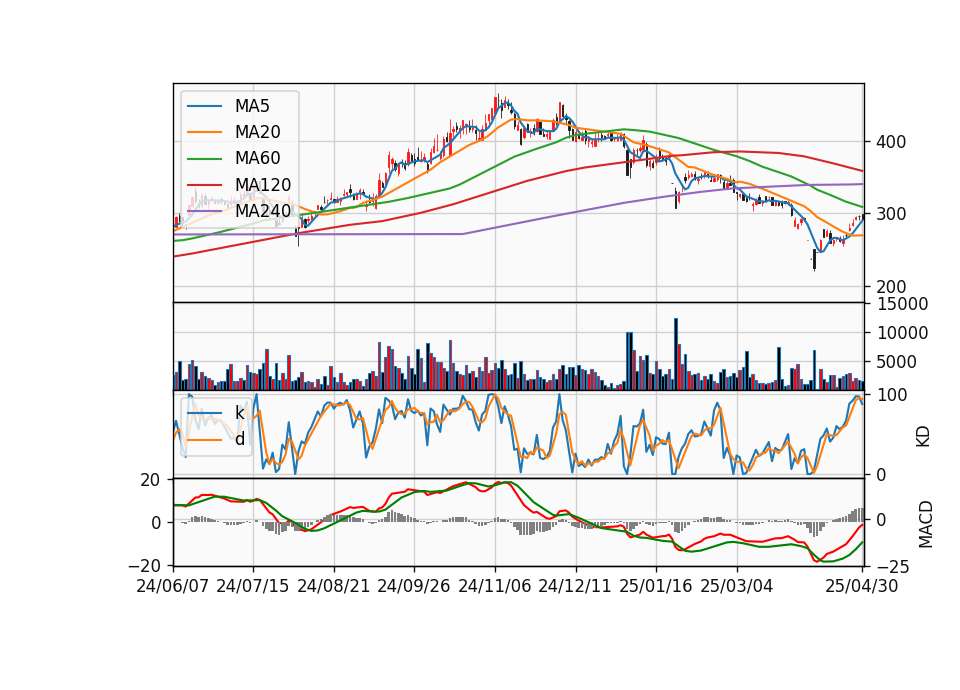Image resolution: width=960 pixels, height=690 pixels.
Task: Click the 25/03/04 date tick label
Action: [x=737, y=586]
